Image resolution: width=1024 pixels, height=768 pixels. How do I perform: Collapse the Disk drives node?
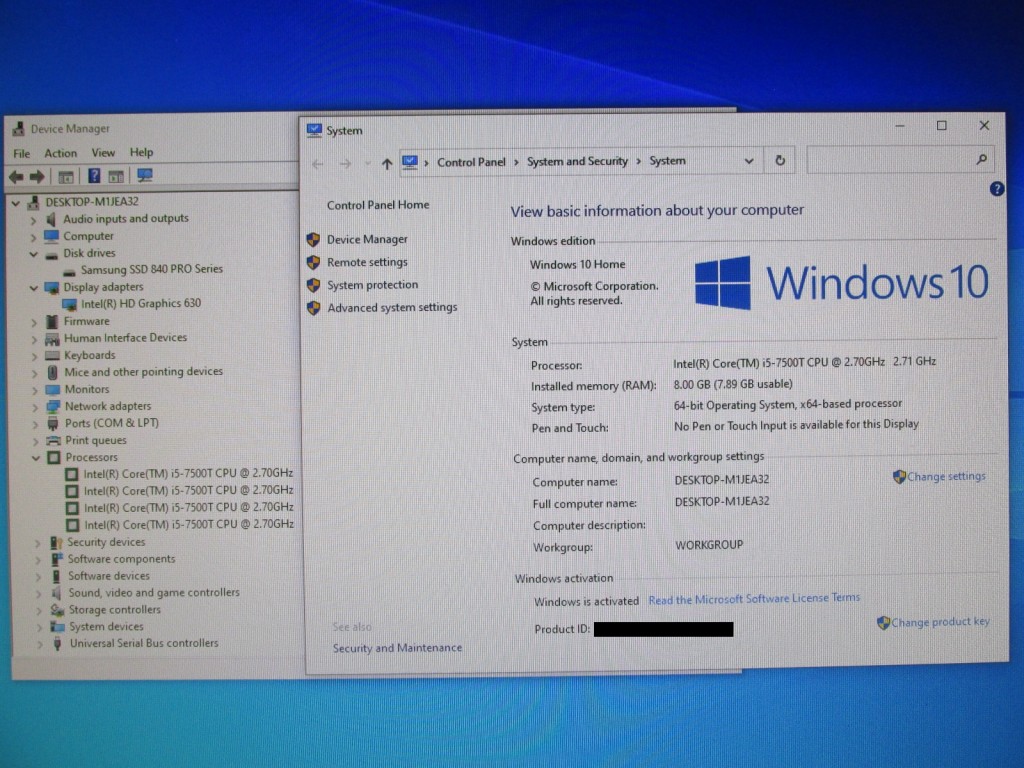point(33,254)
